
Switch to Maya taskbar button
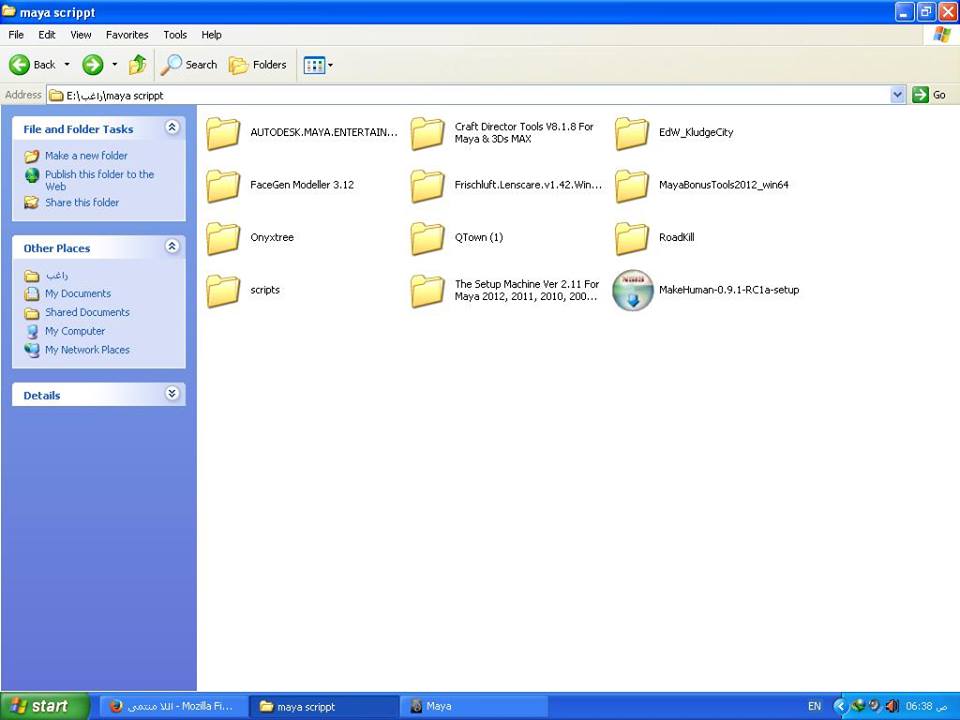point(474,707)
